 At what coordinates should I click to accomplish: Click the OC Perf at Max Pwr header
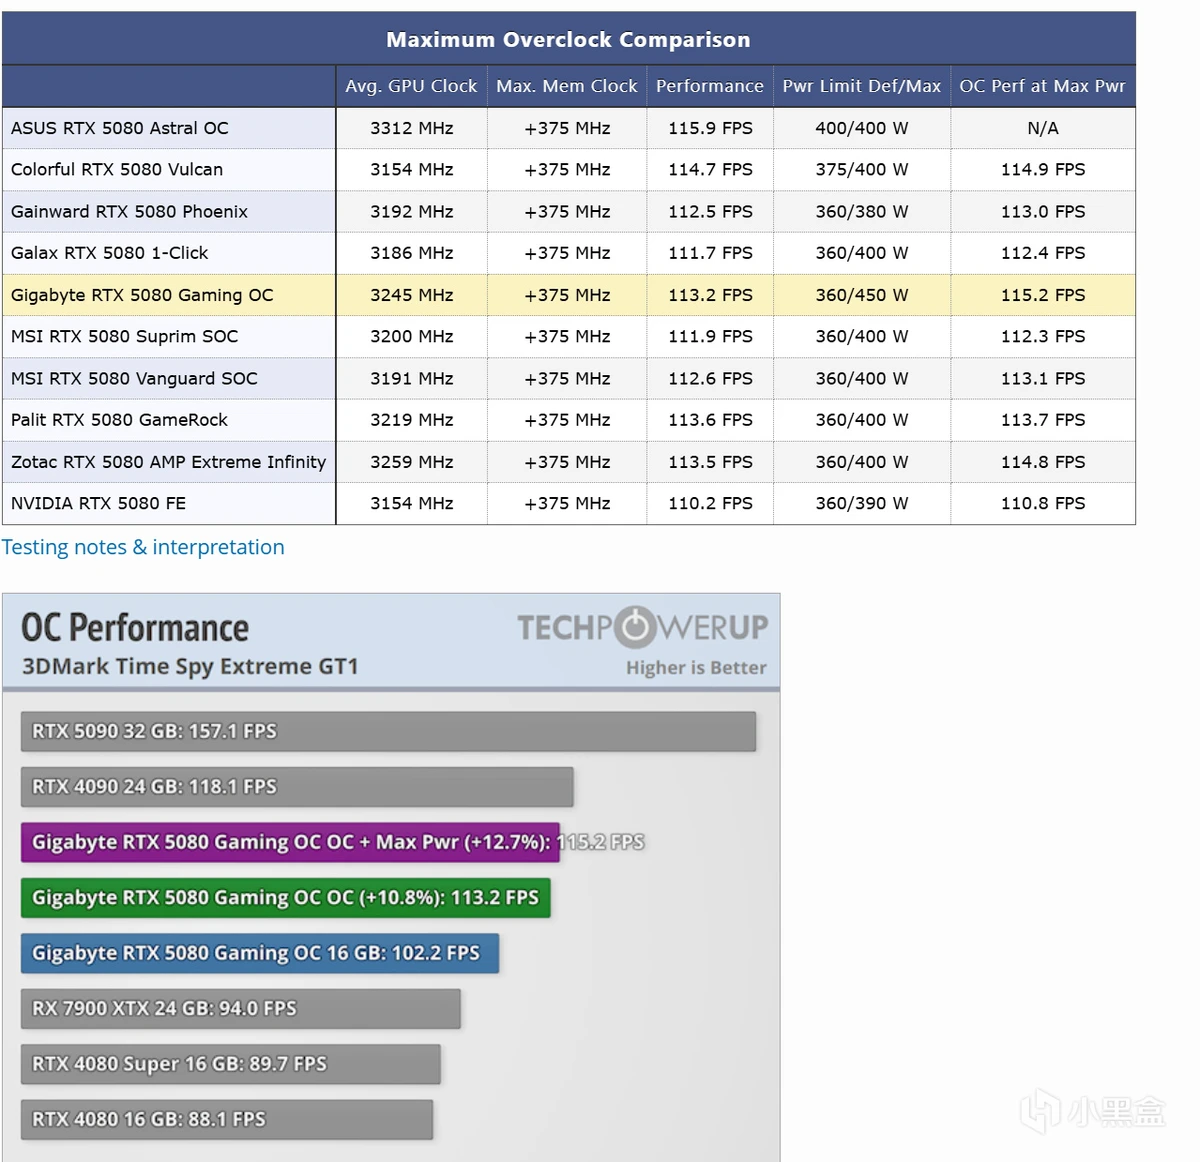1042,86
